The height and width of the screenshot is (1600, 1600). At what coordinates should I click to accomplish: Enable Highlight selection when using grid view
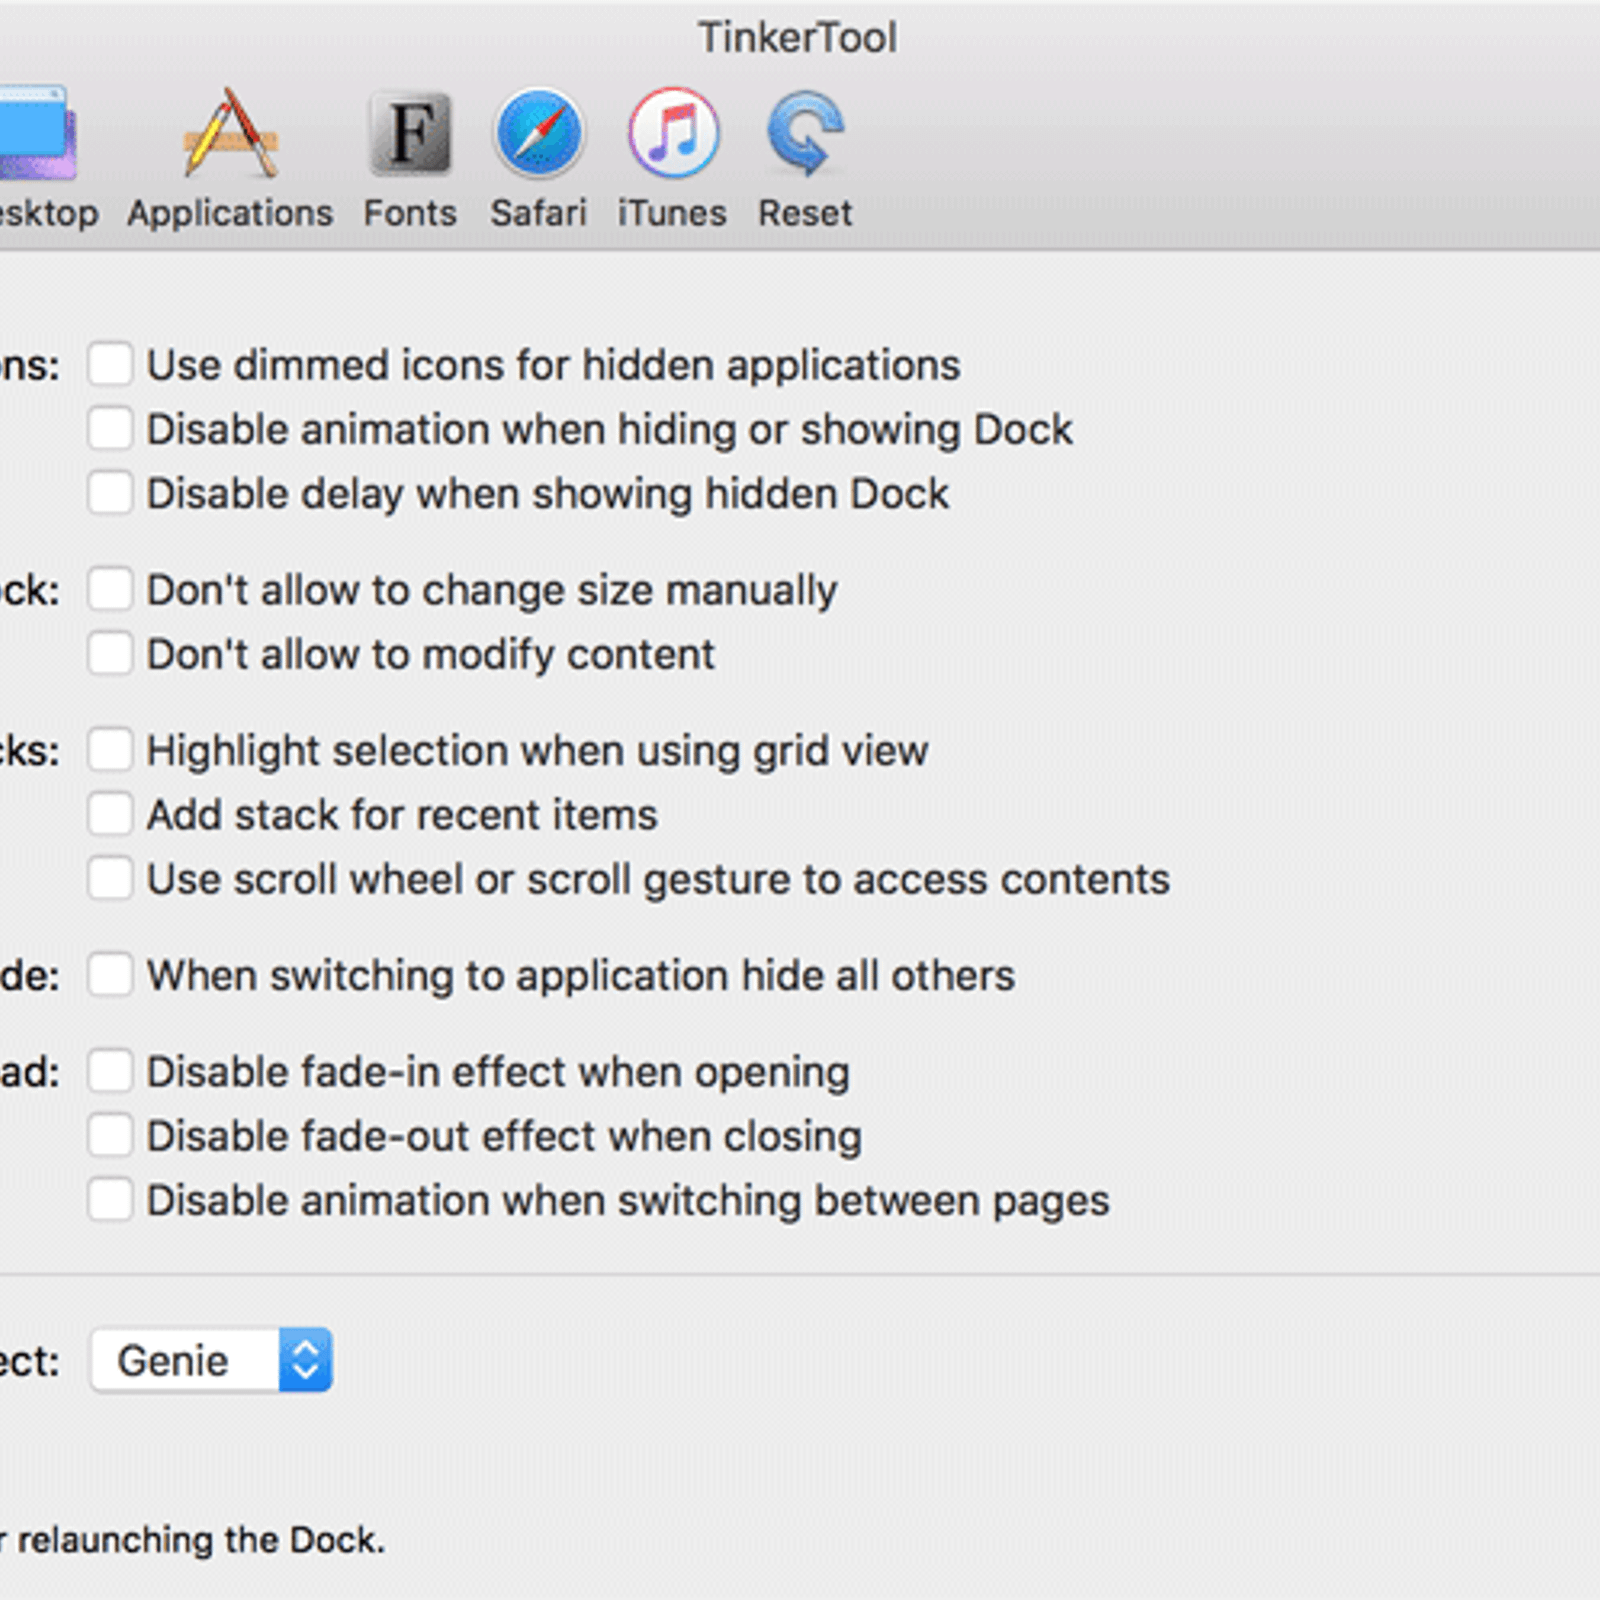tap(110, 750)
